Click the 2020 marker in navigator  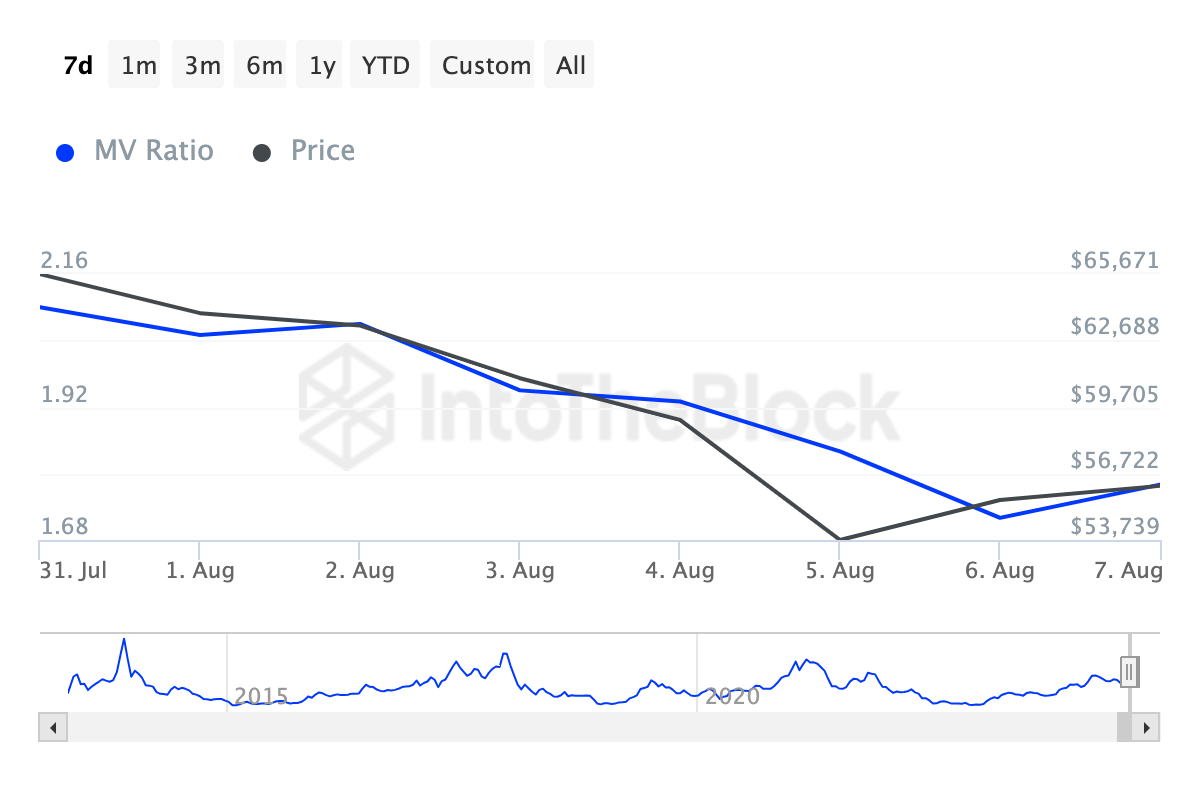tap(732, 696)
